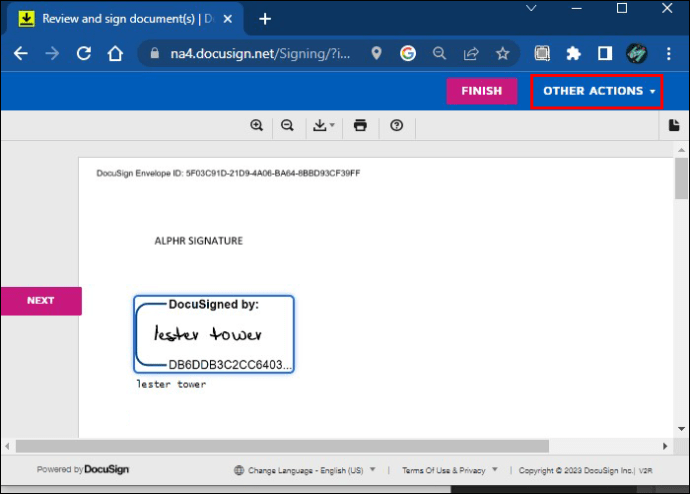Open the tab search chevron
This screenshot has width=690, height=494.
coord(531,8)
